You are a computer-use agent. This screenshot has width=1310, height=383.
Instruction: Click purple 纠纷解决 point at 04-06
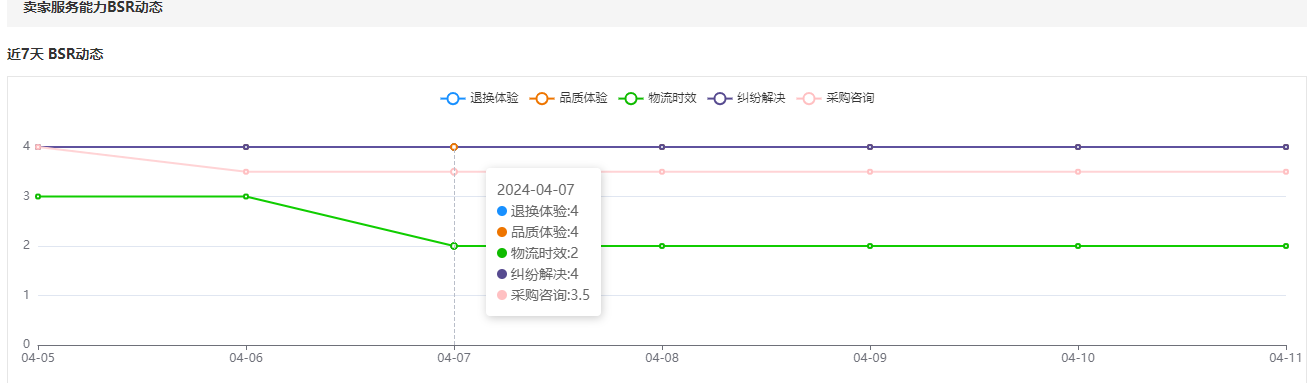click(246, 147)
